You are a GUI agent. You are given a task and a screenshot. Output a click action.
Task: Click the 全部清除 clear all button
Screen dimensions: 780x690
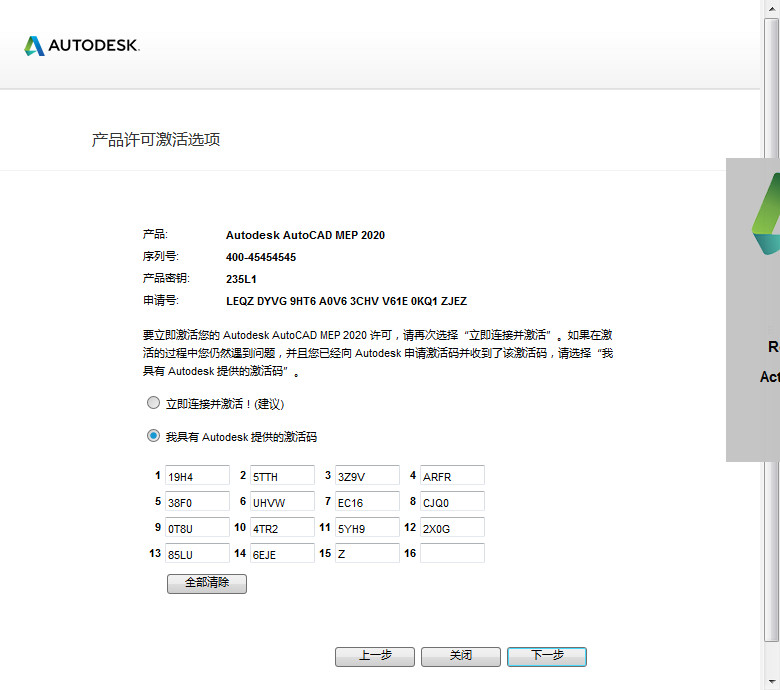tap(207, 584)
